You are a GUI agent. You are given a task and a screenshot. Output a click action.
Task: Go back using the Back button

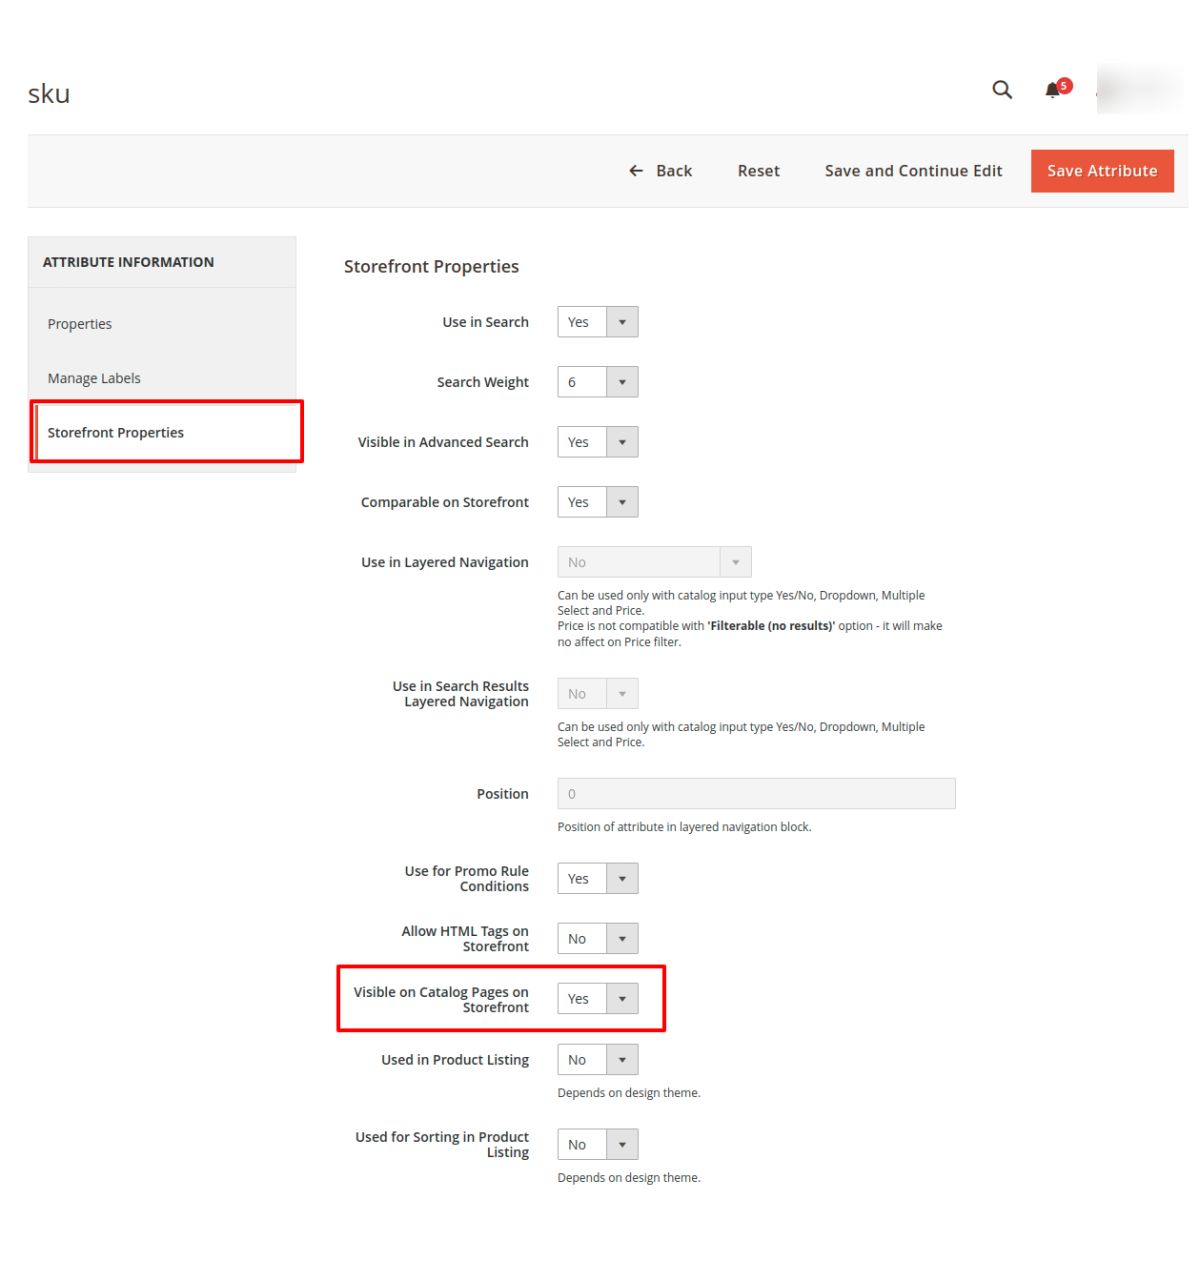660,171
